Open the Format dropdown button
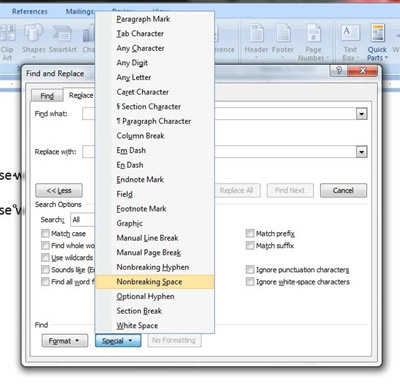Viewport: 400px width, 384px height. [65, 341]
